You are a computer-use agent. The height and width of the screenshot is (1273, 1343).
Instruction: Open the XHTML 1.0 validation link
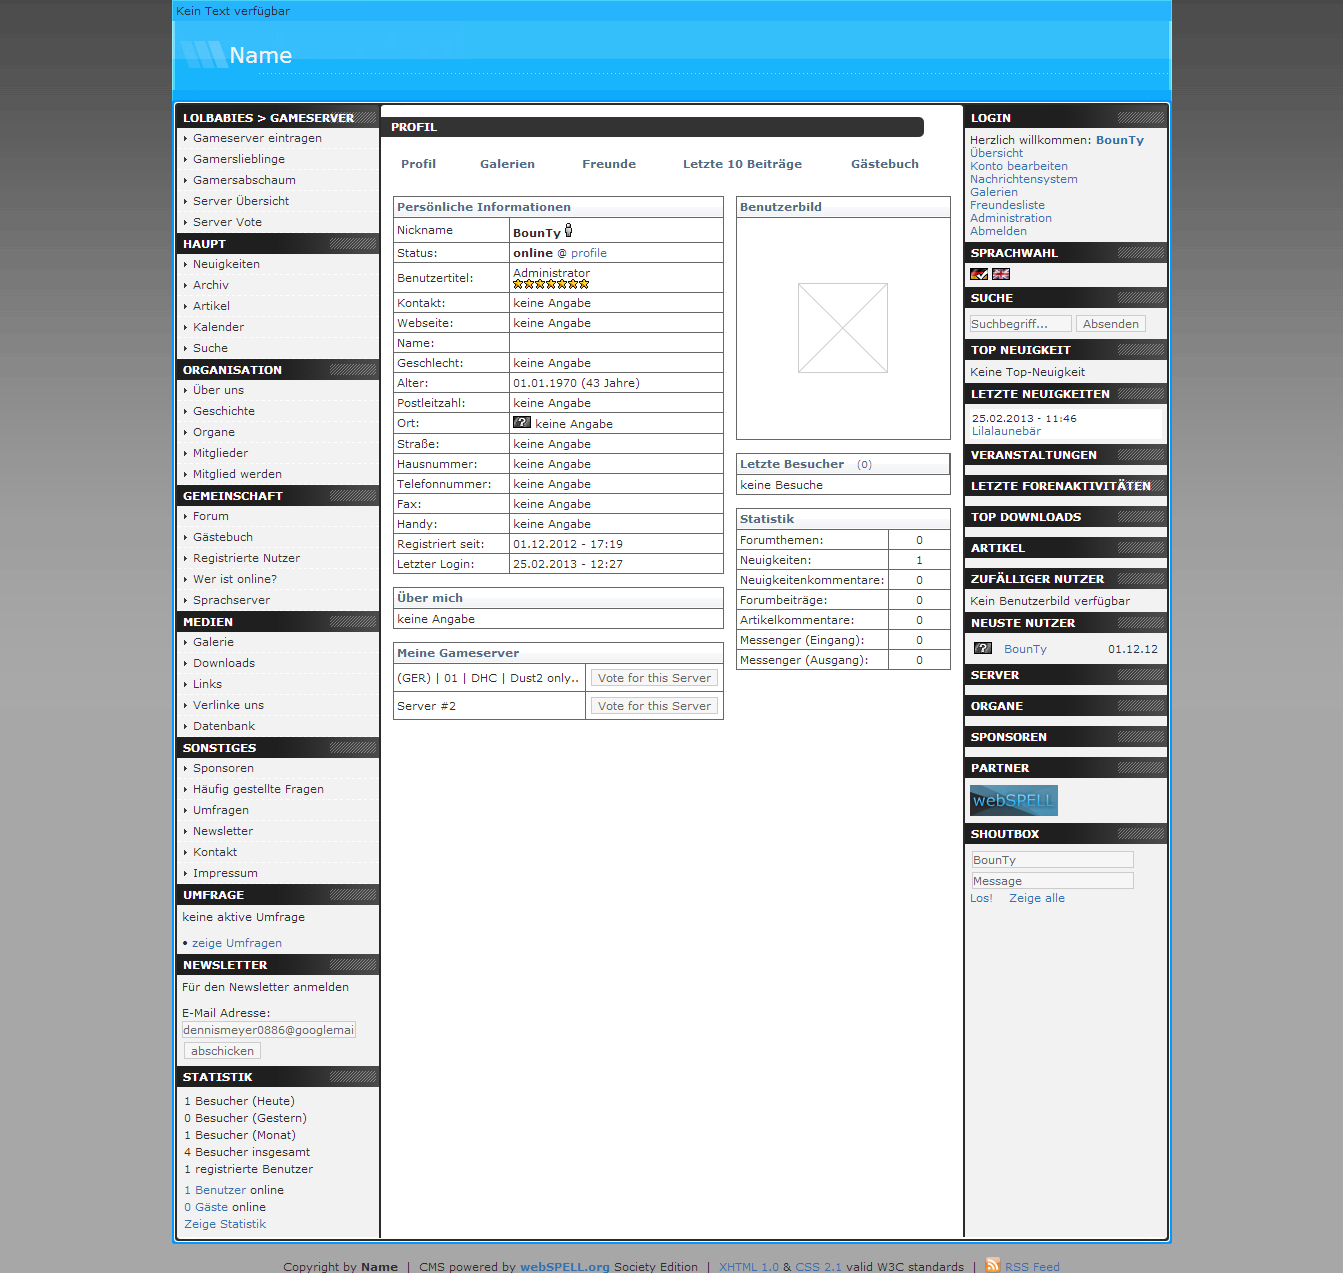(x=749, y=1267)
